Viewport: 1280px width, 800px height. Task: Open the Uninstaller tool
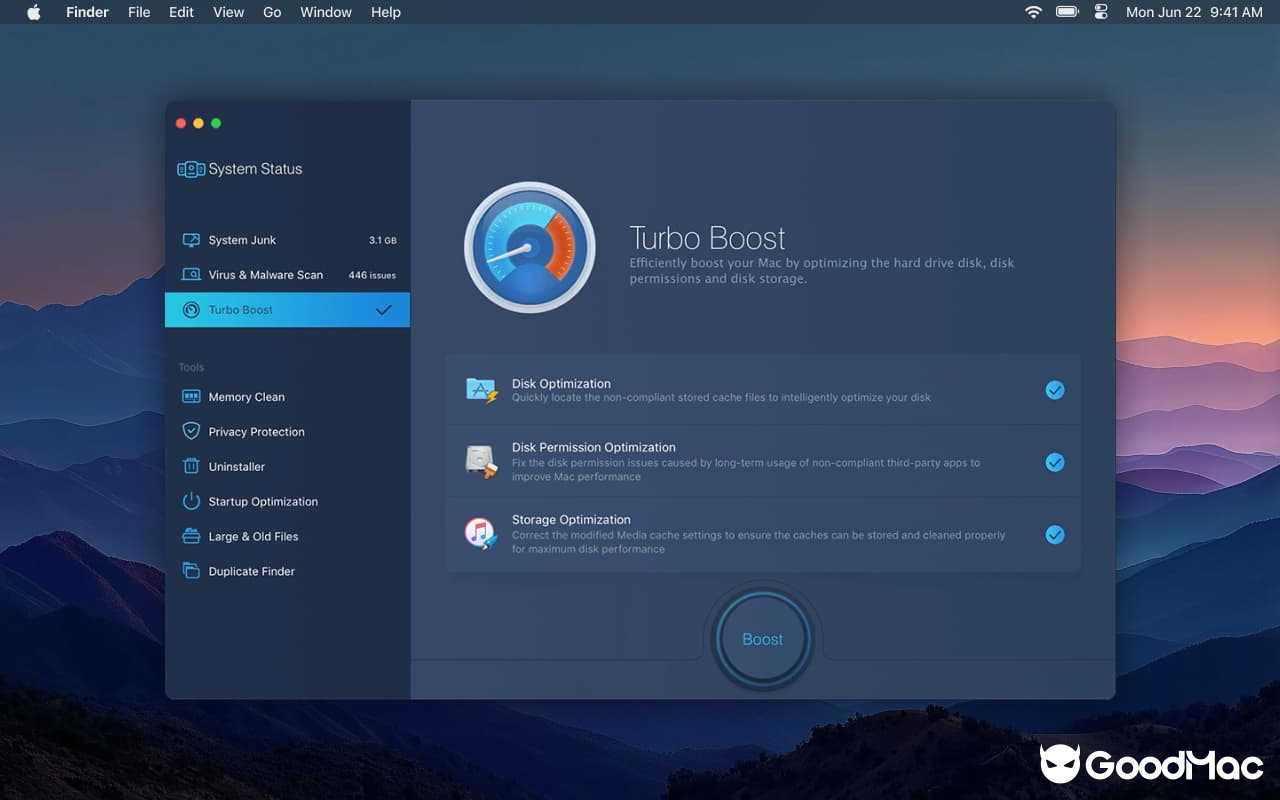tap(288, 467)
